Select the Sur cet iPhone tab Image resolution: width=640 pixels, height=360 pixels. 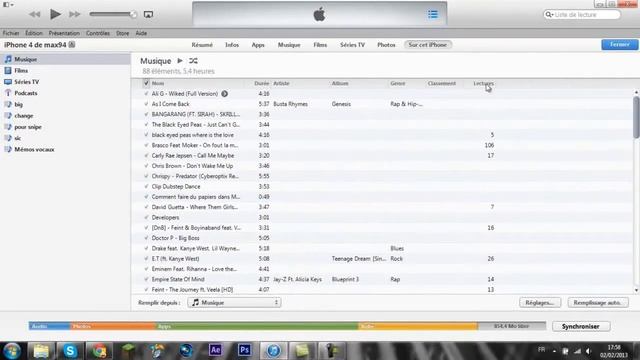click(x=428, y=45)
